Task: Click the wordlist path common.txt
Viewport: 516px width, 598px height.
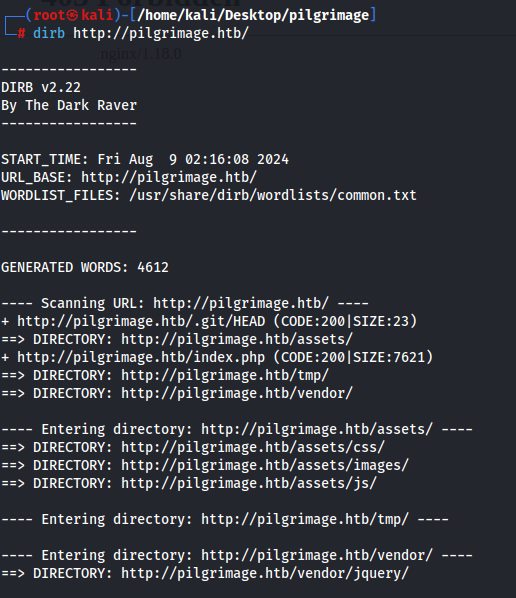Action: pos(273,195)
